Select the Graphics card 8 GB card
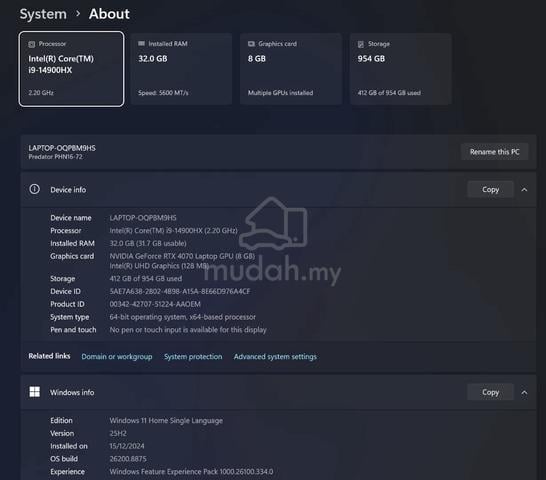 click(x=291, y=69)
